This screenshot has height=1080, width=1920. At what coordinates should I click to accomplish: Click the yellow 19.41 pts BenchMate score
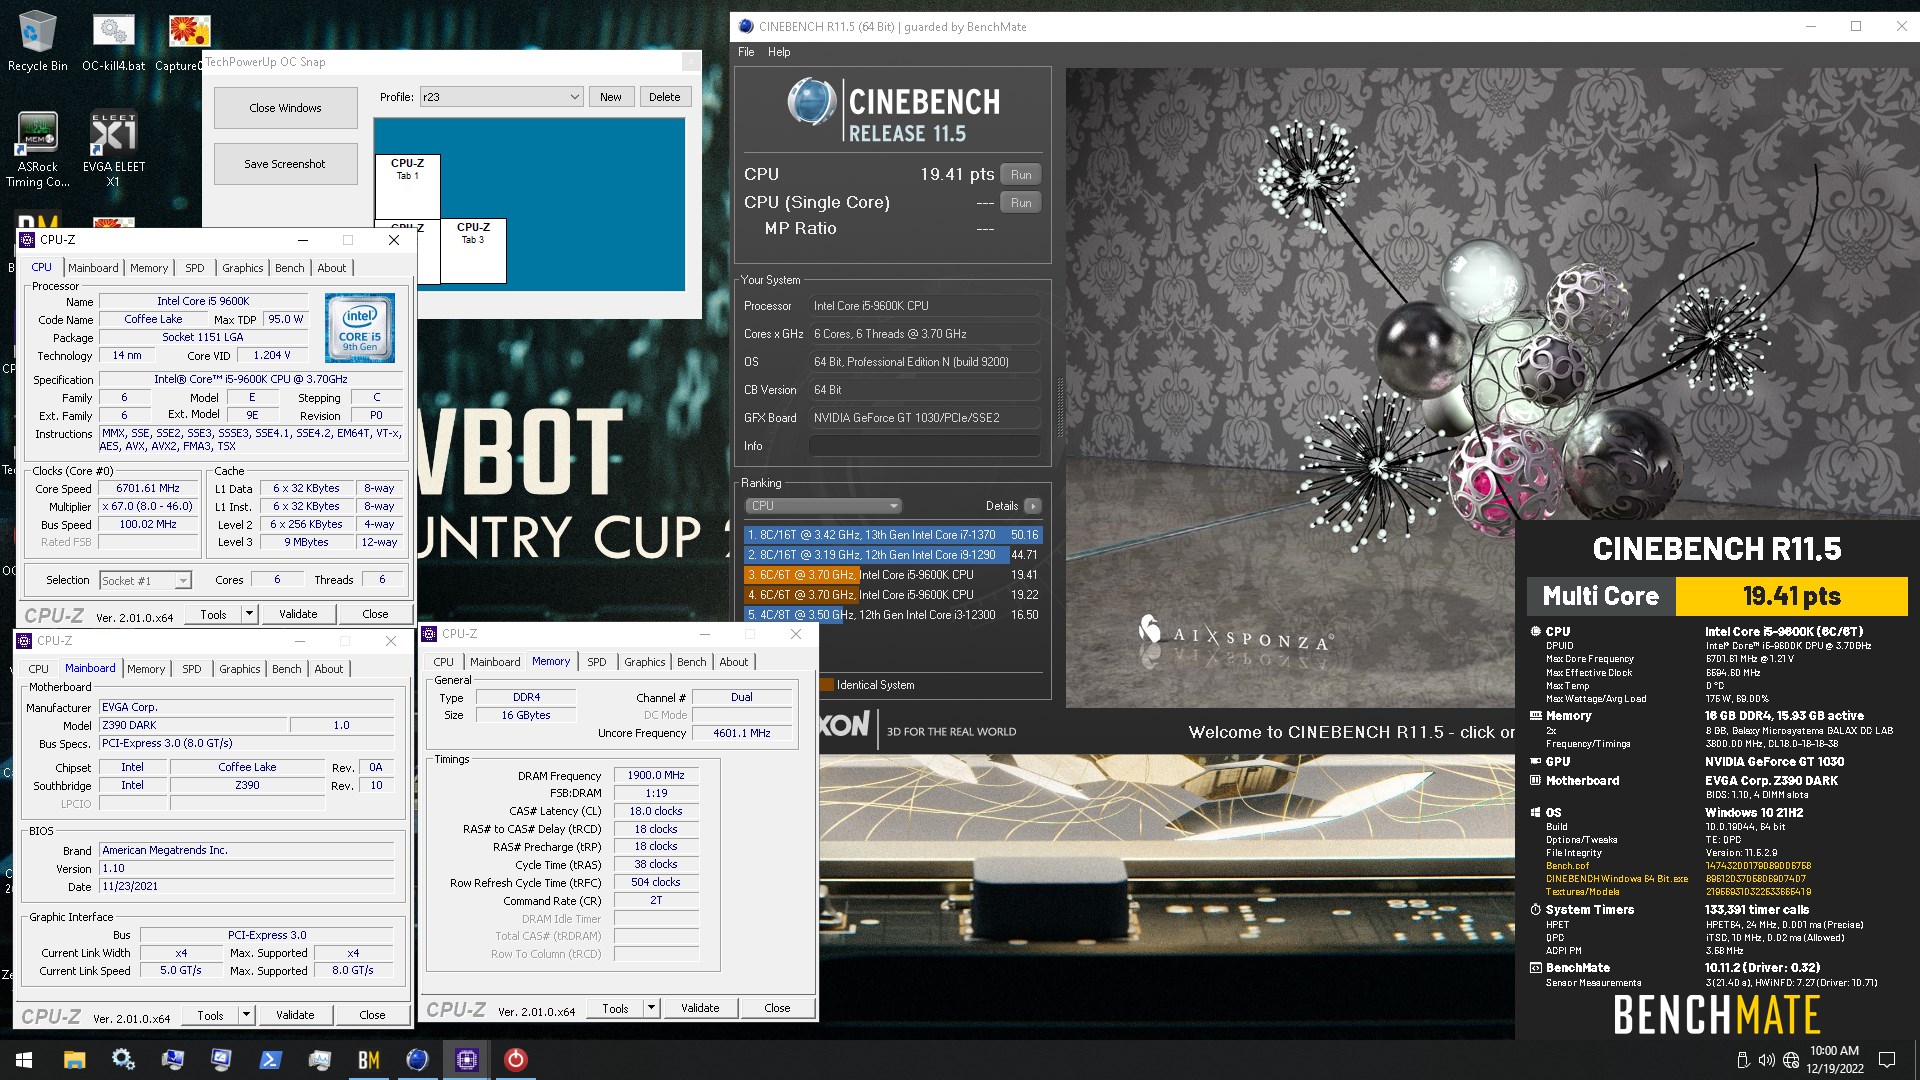coord(1791,596)
